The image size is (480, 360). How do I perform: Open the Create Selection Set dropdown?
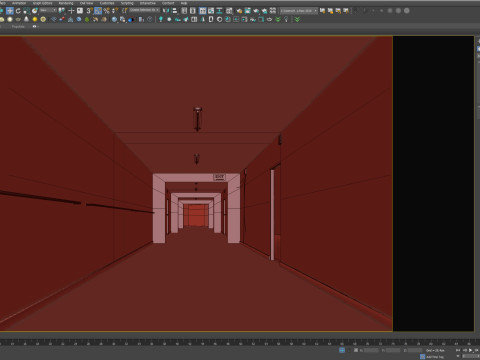(144, 10)
